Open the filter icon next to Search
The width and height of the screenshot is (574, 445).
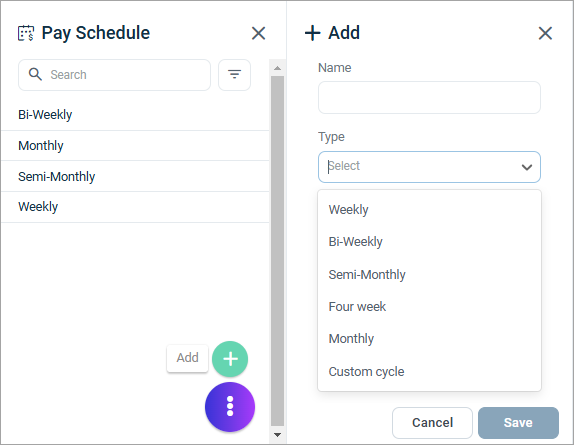235,75
